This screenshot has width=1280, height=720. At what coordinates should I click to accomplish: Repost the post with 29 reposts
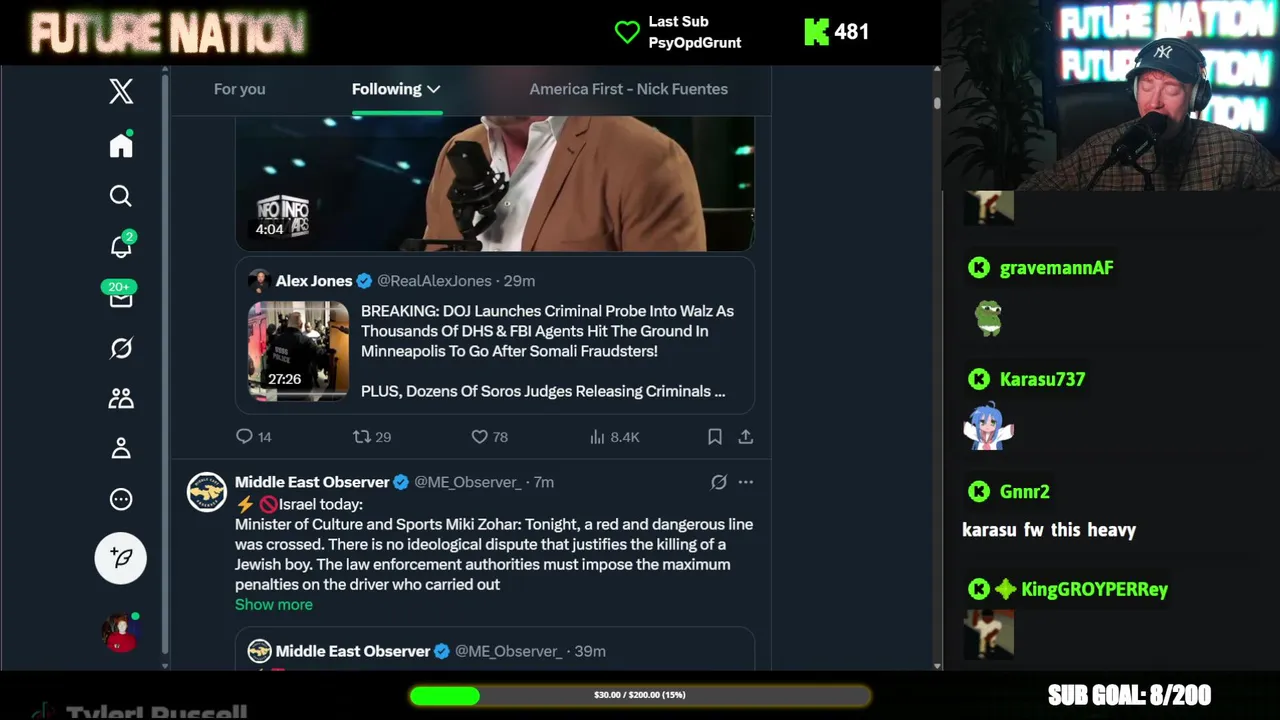372,437
